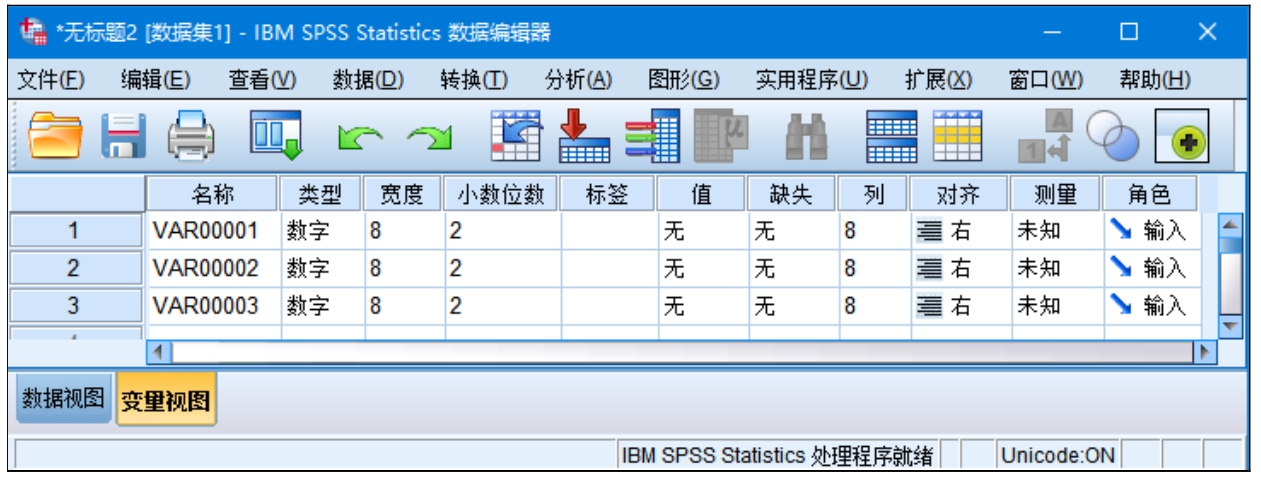Click the VAR00002 name cell
Viewport: 1261px width, 482px height.
click(x=214, y=268)
